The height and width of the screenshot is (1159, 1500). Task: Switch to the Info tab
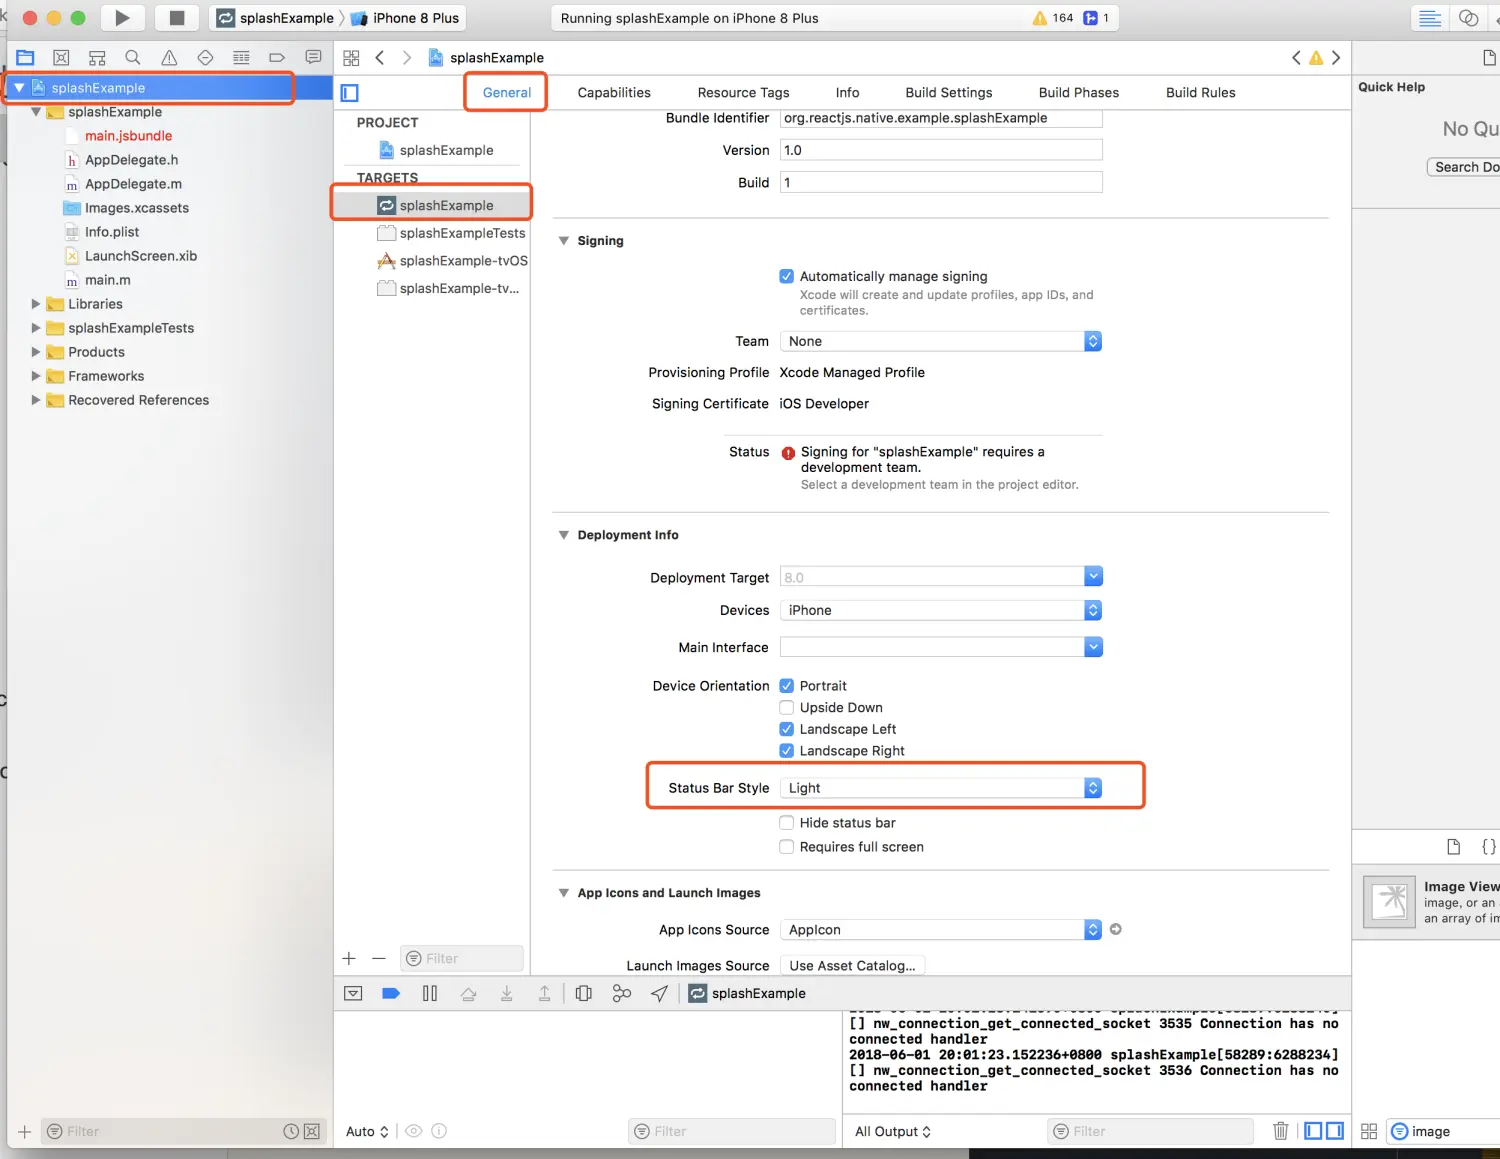click(847, 92)
